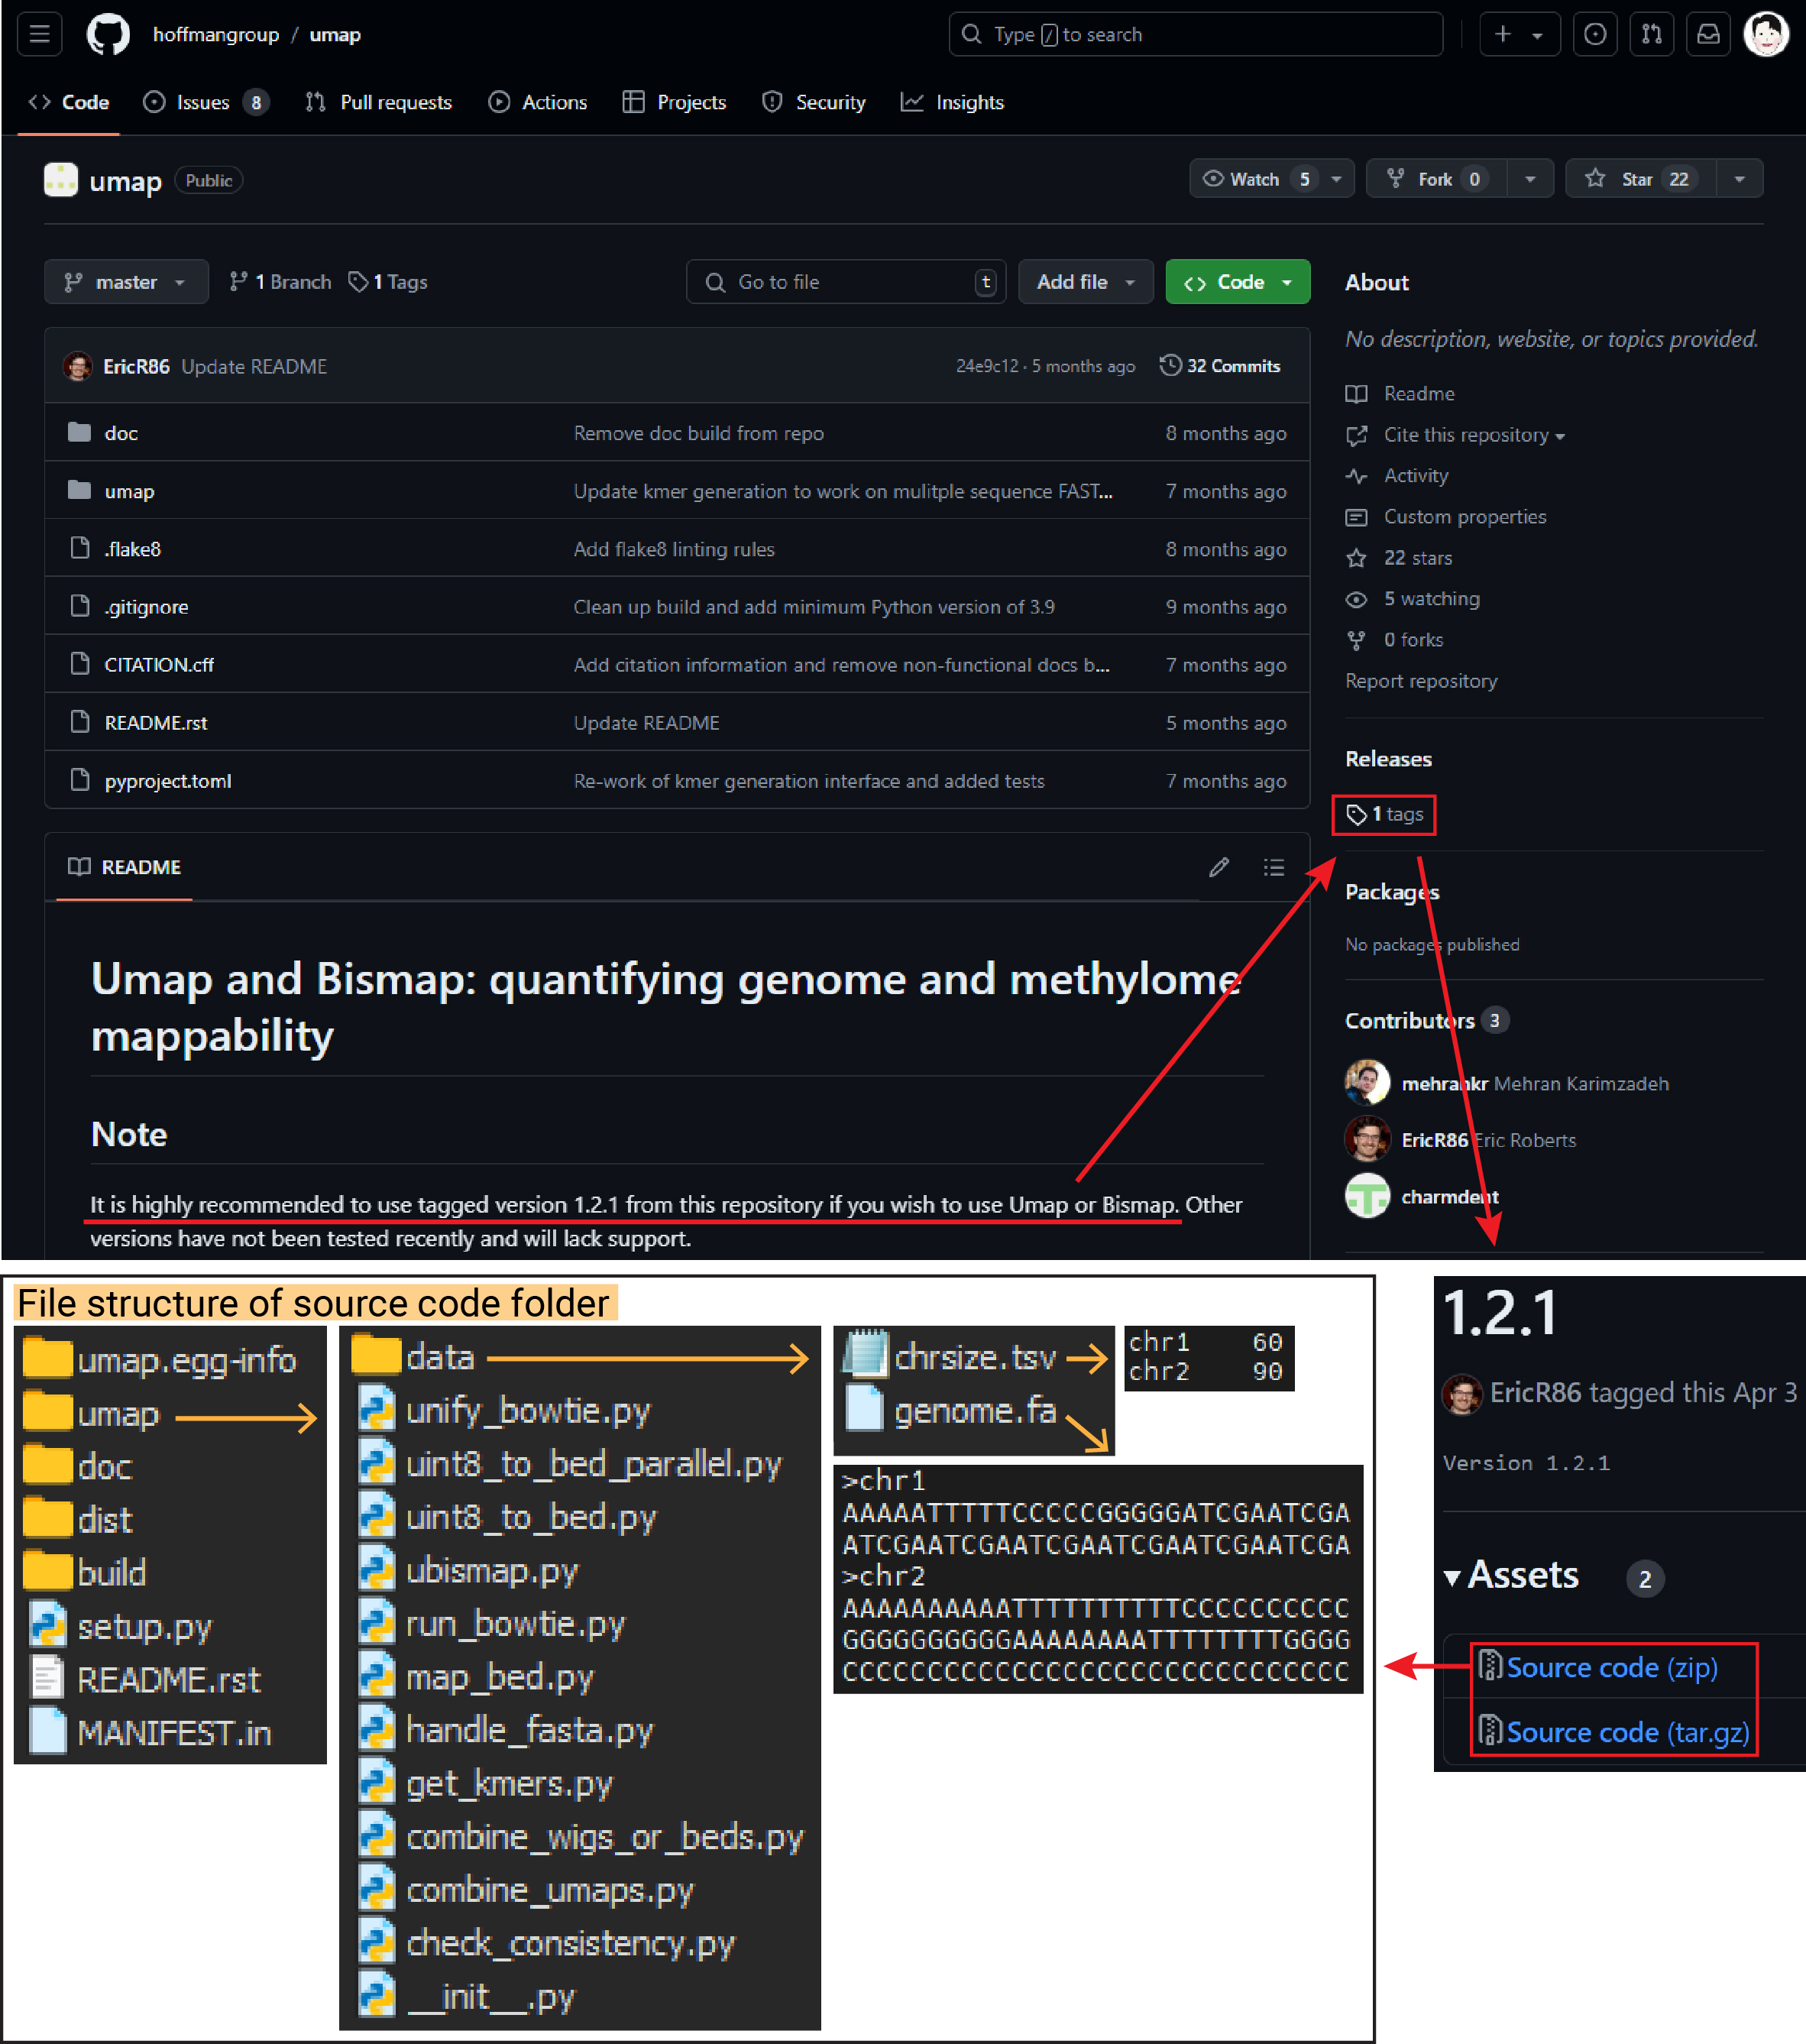This screenshot has width=1806, height=2044.
Task: Click the Source code (zip) archive icon
Action: tap(1489, 1666)
